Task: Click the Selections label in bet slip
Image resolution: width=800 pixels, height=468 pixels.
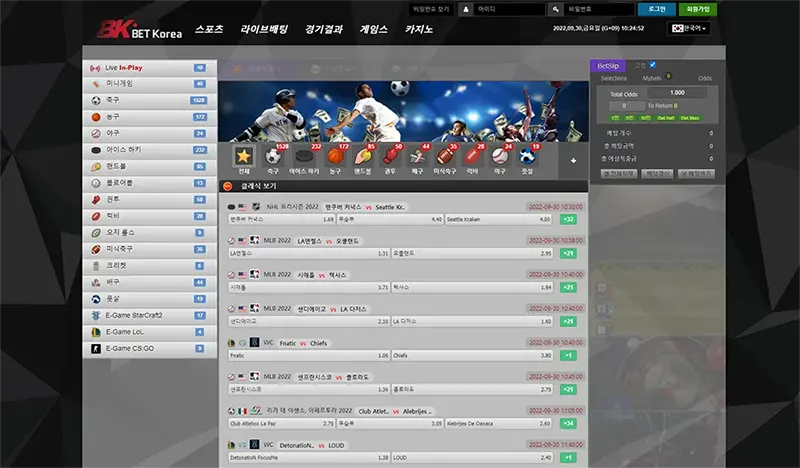Action: (613, 78)
